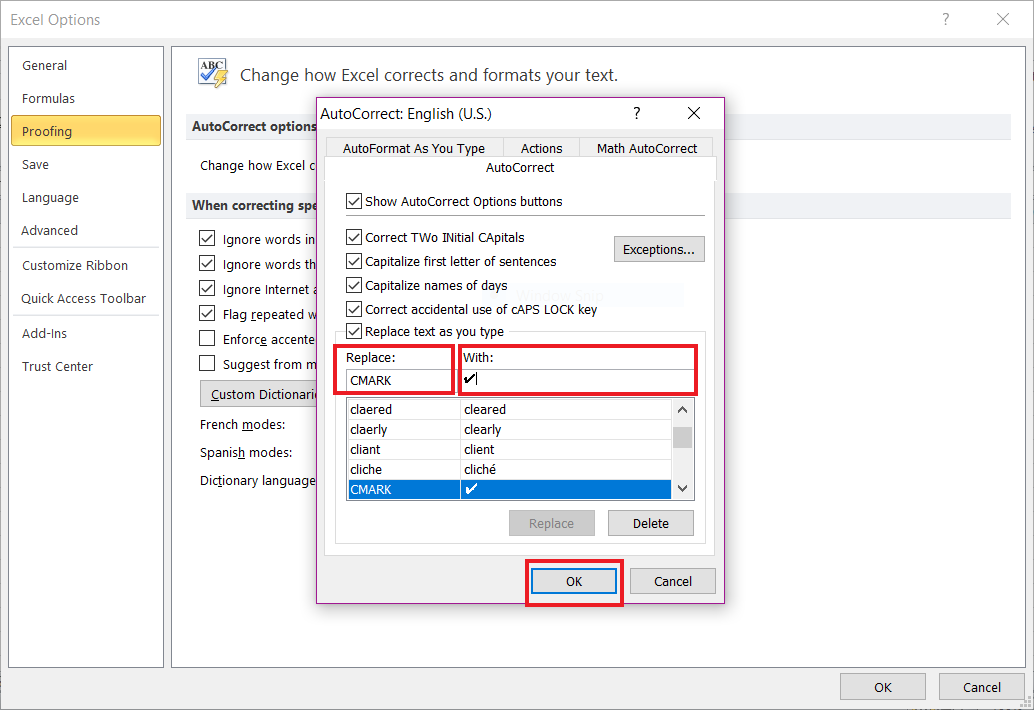1034x710 pixels.
Task: Click the Replace button in AutoCorrect
Action: (x=551, y=523)
